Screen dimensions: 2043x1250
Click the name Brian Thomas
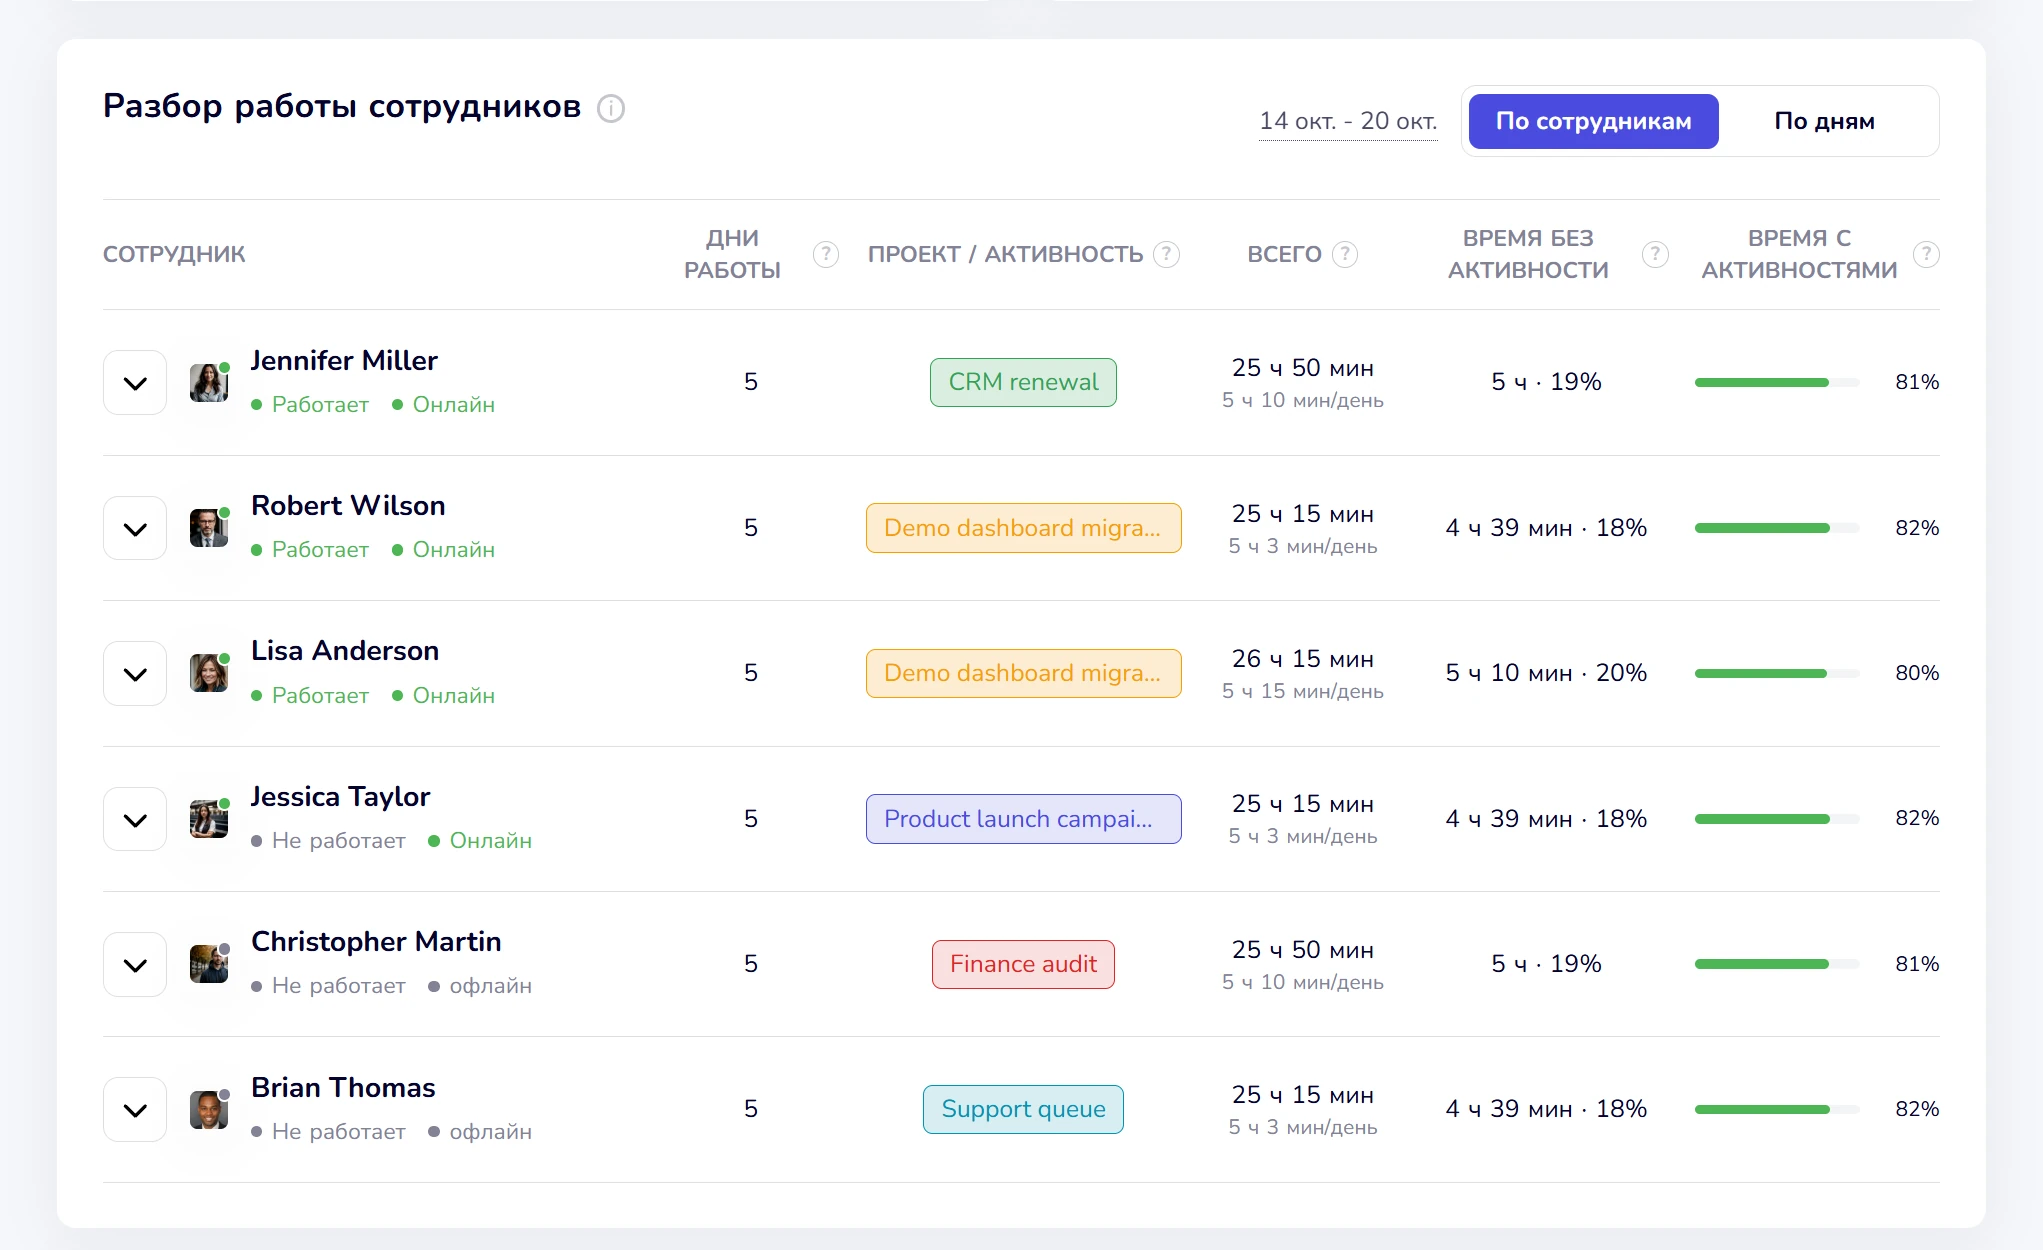[x=343, y=1088]
